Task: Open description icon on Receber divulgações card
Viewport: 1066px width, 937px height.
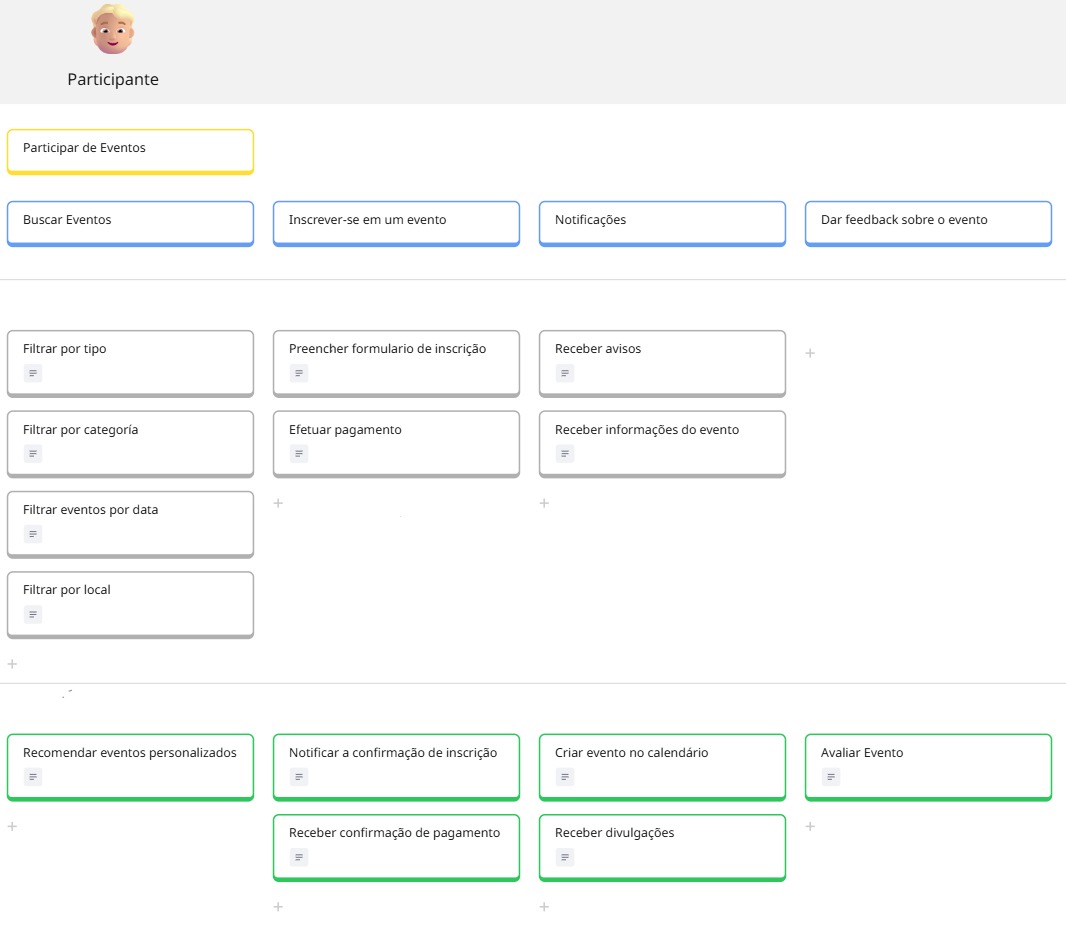Action: [565, 857]
